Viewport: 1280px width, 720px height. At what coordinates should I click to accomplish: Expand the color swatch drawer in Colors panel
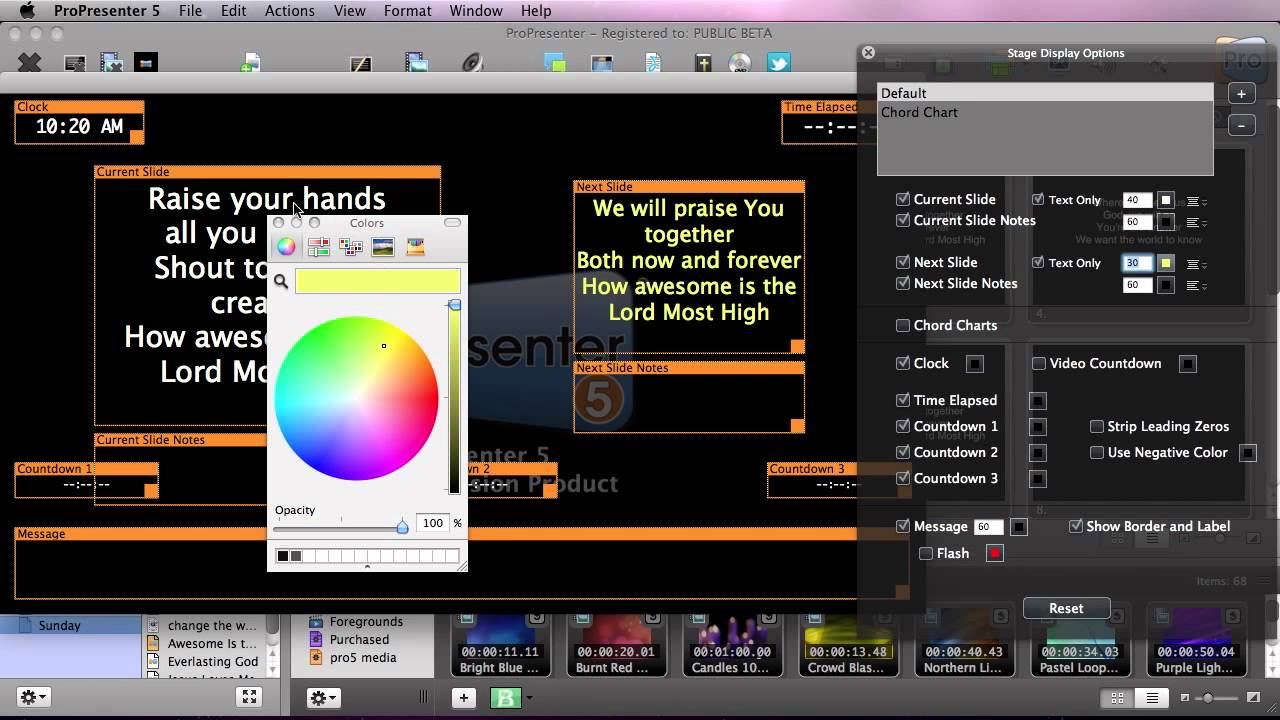coord(367,566)
